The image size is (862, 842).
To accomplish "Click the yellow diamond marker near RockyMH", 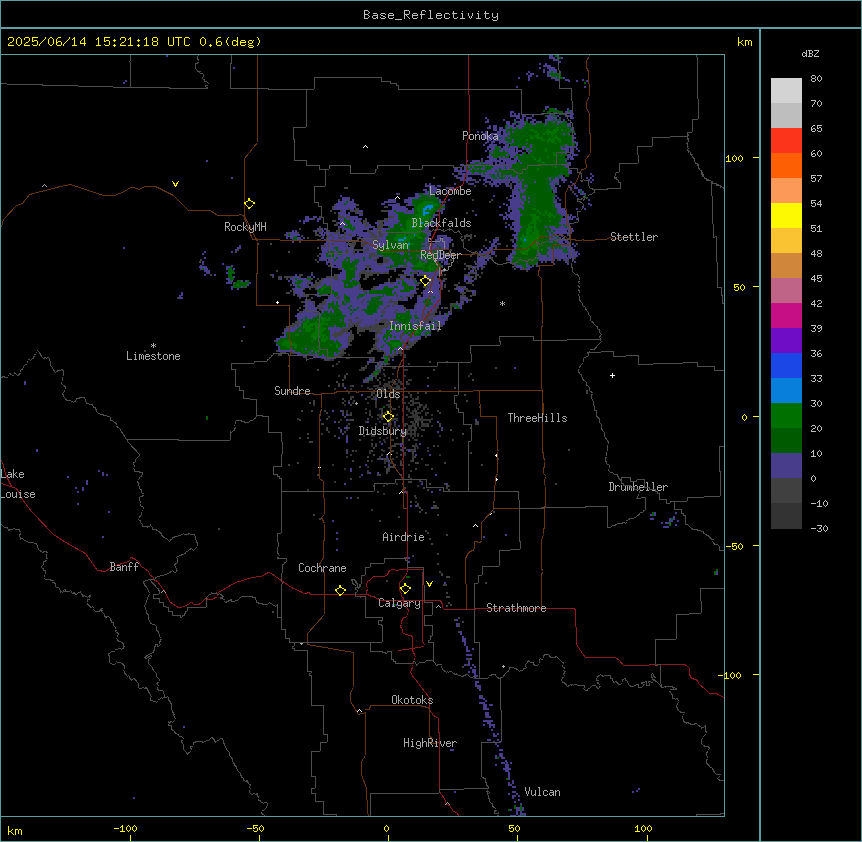I will tap(250, 204).
